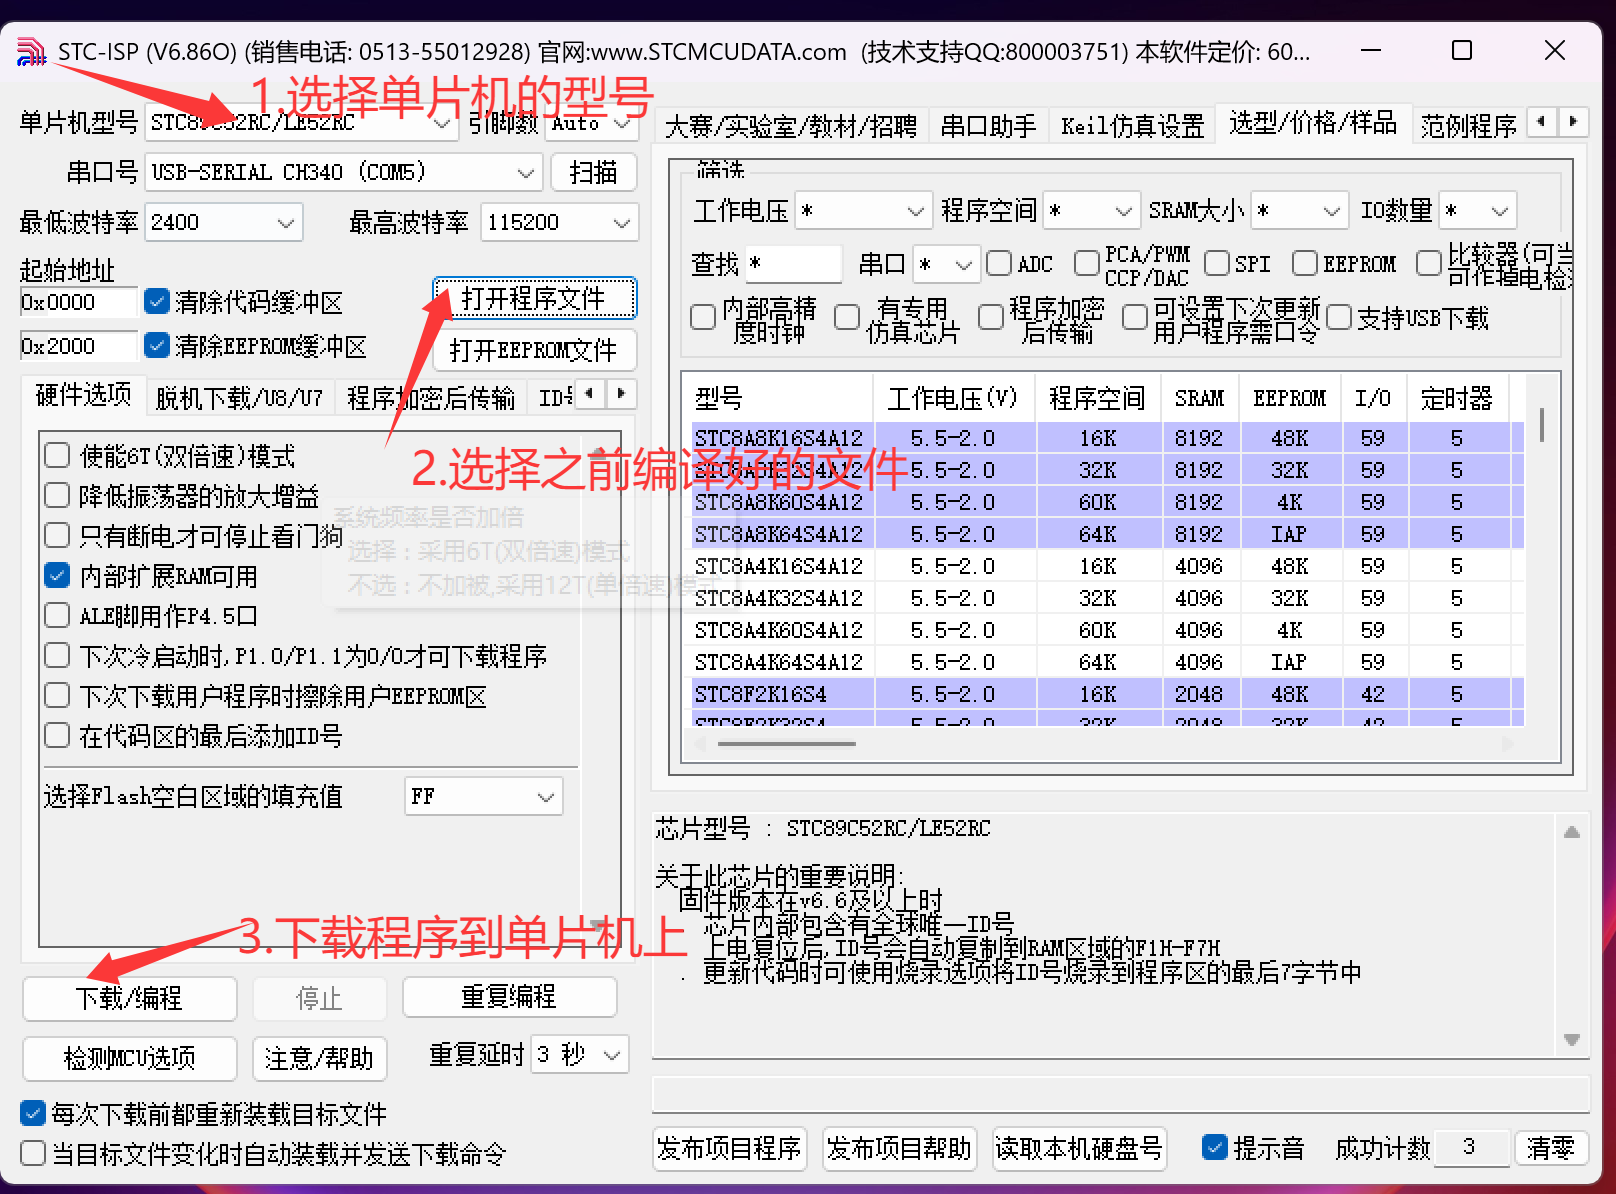The image size is (1616, 1194).
Task: Click 打开程序文件 button
Action: coord(534,298)
